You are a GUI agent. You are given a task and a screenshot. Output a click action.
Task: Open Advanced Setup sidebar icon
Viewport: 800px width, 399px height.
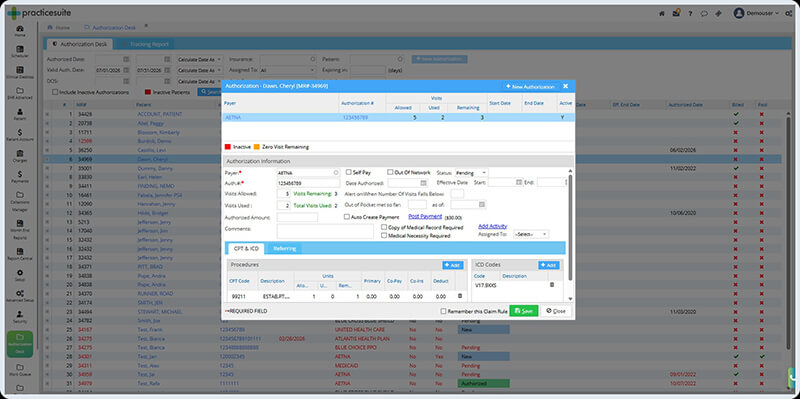click(x=19, y=296)
